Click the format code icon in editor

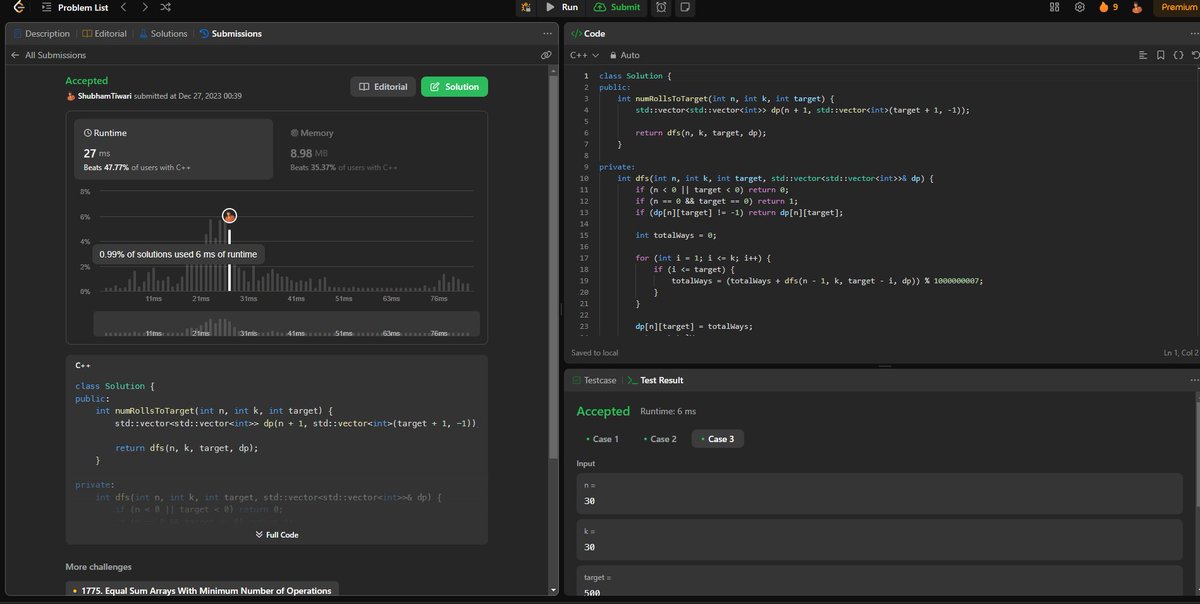(1143, 55)
